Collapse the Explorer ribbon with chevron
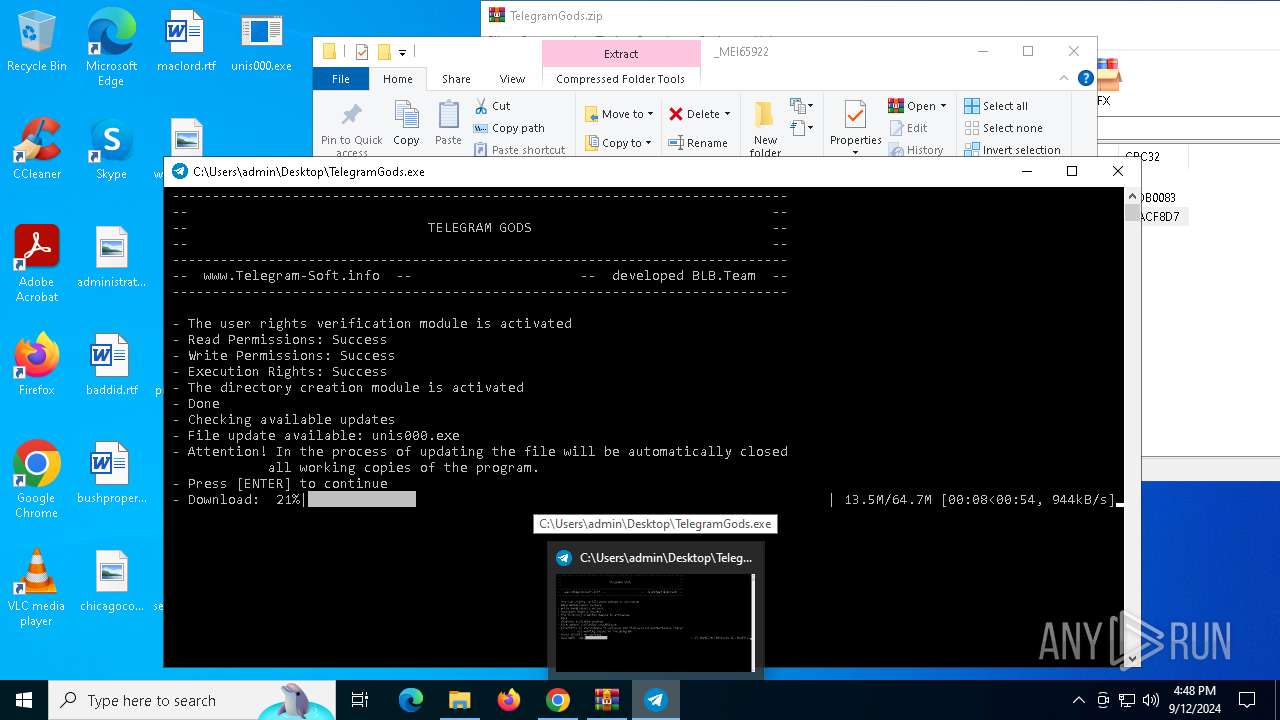Image resolution: width=1280 pixels, height=720 pixels. point(1064,78)
